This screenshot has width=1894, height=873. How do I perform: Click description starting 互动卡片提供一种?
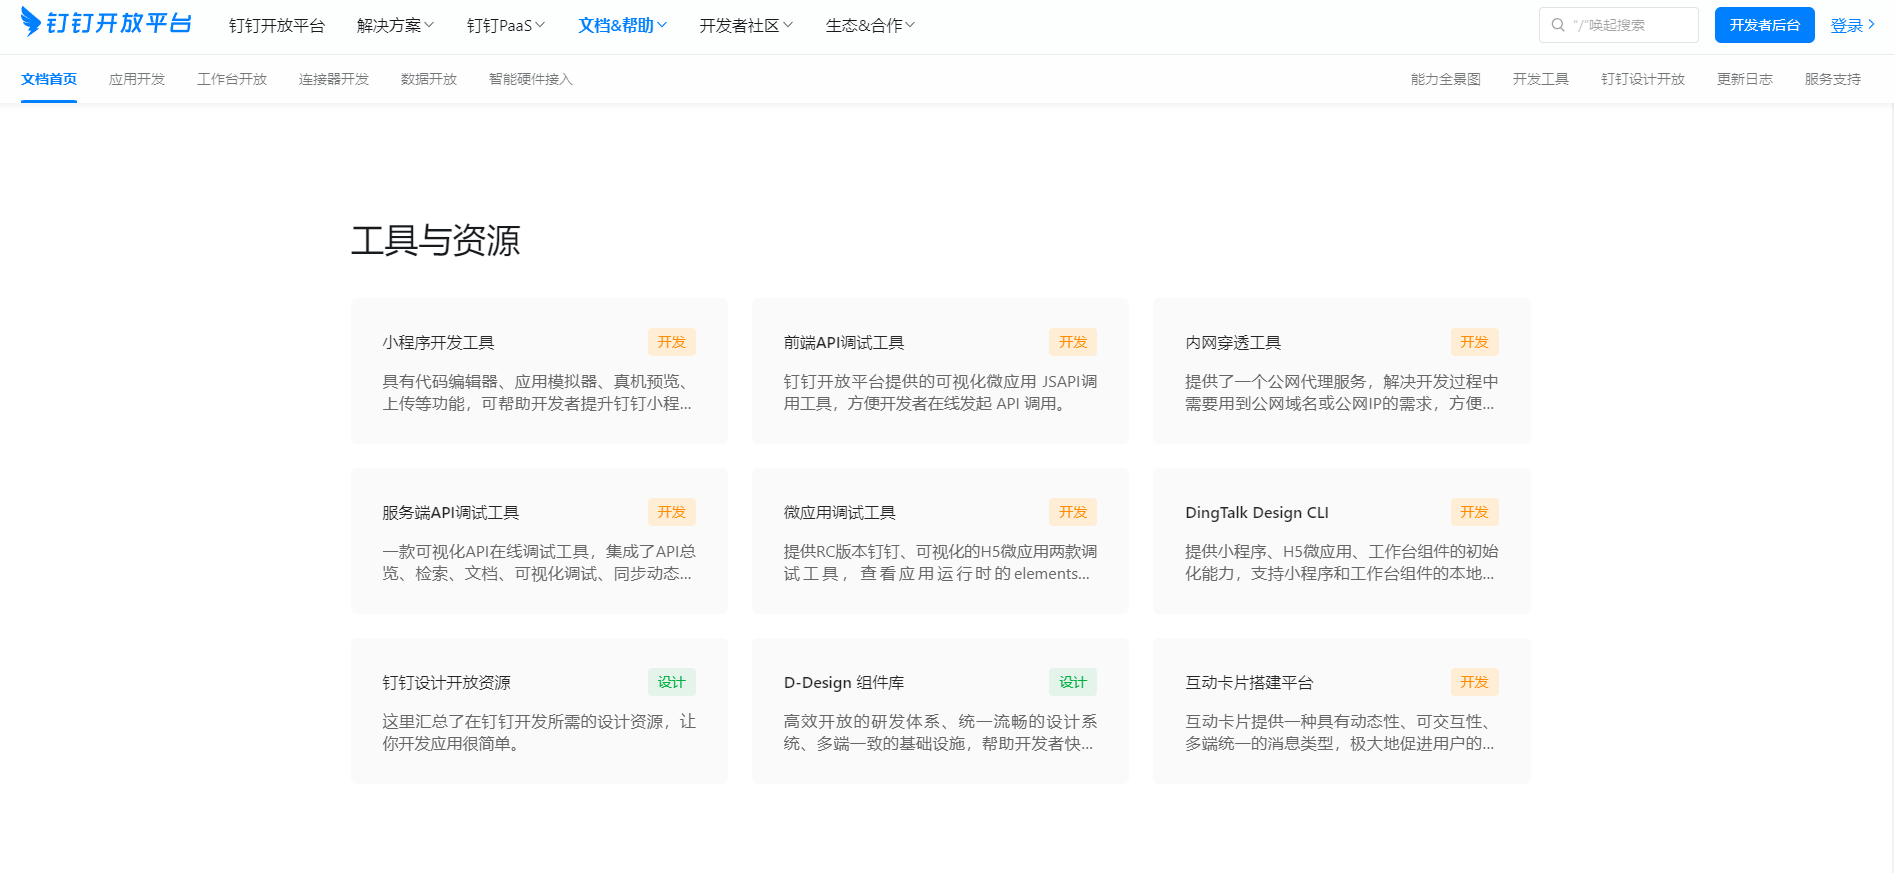click(x=1342, y=733)
